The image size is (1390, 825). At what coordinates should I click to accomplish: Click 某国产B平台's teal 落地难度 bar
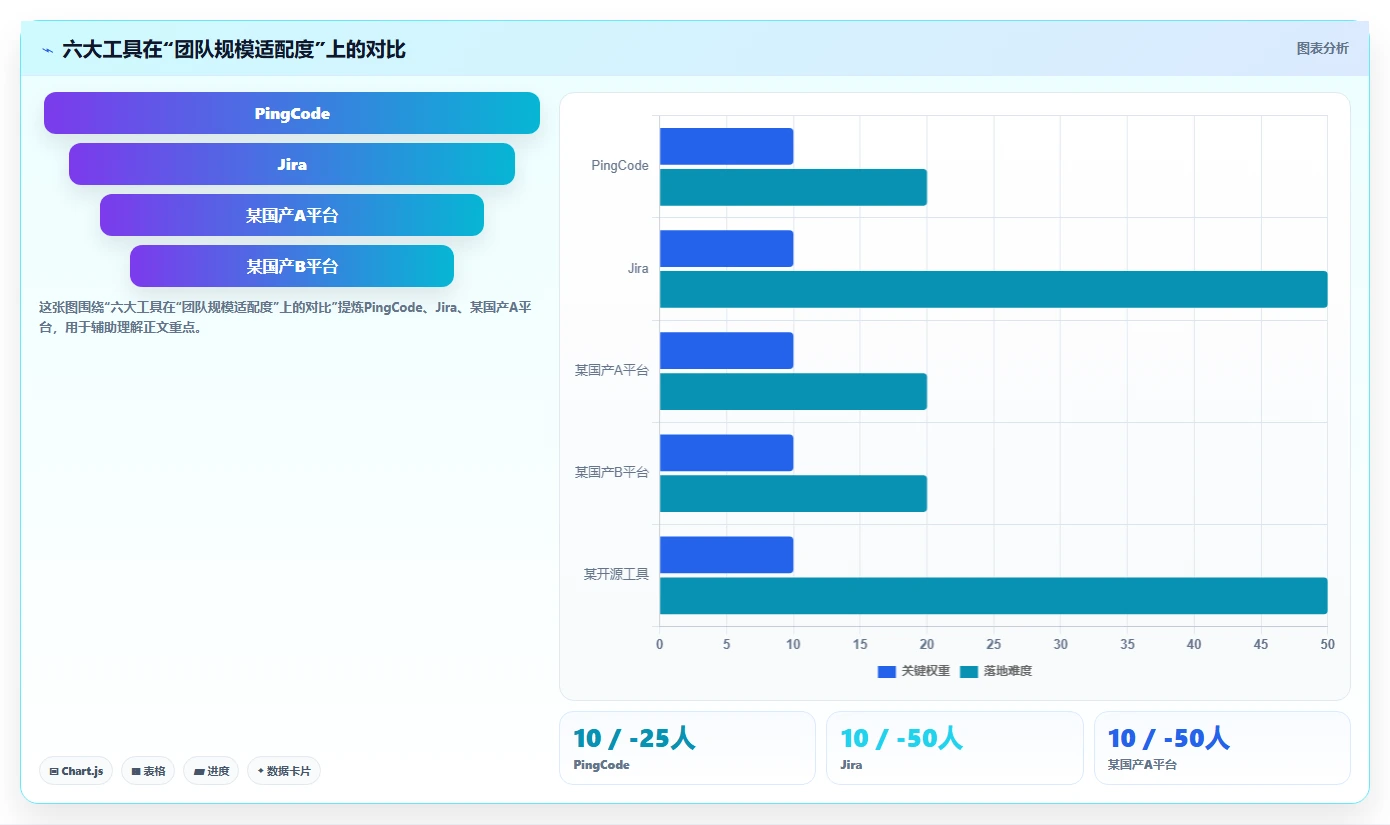pos(793,493)
